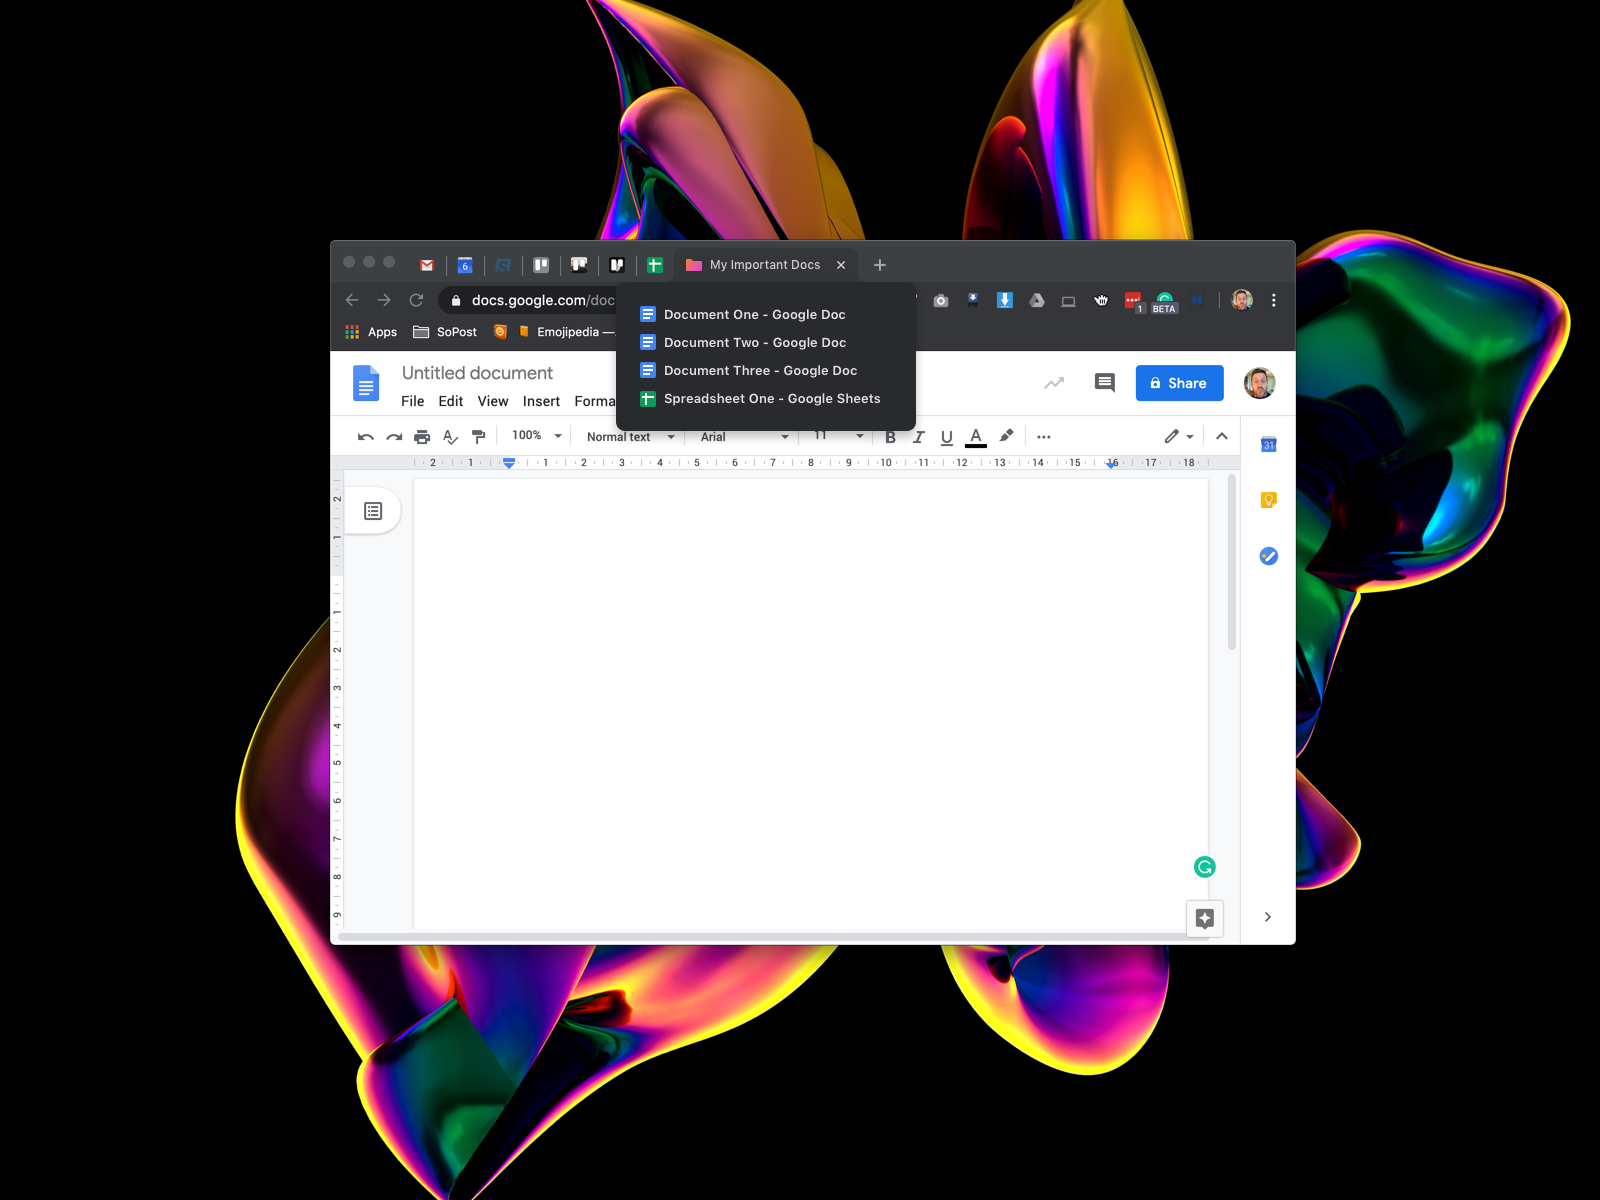Open Spreadsheet One - Google Sheets entry
The width and height of the screenshot is (1600, 1200).
click(771, 399)
